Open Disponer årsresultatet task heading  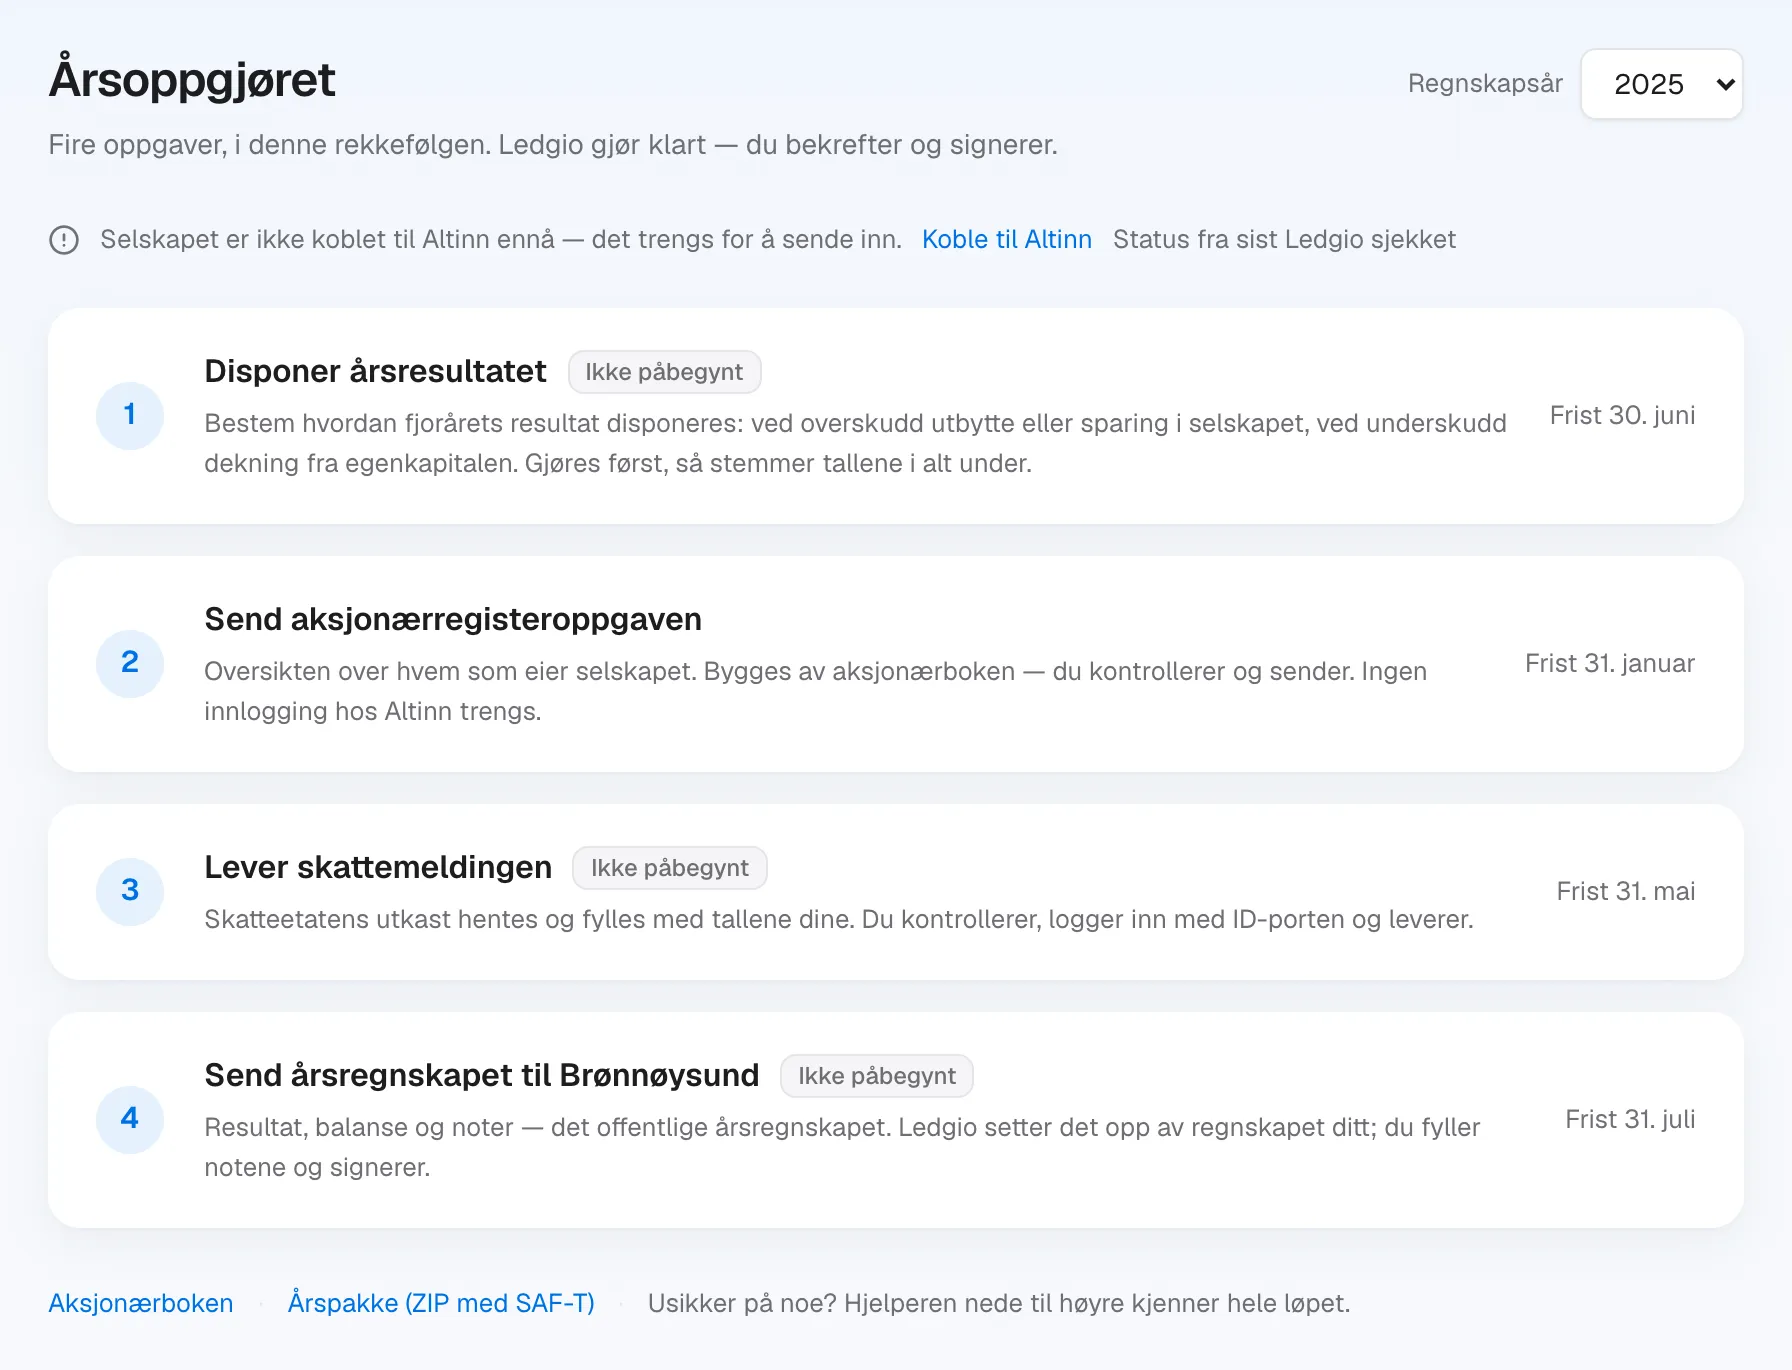(375, 371)
